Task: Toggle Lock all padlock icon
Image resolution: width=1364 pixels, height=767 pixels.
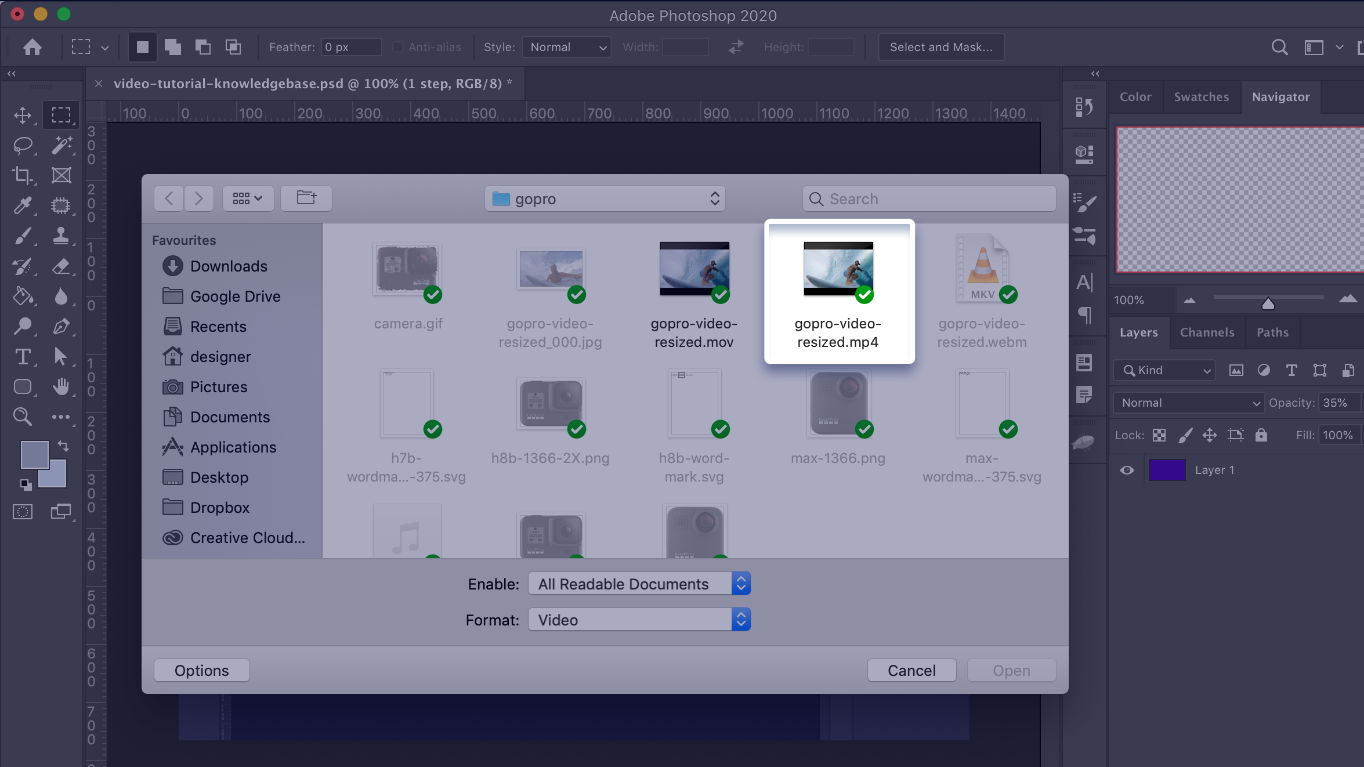Action: click(1261, 435)
